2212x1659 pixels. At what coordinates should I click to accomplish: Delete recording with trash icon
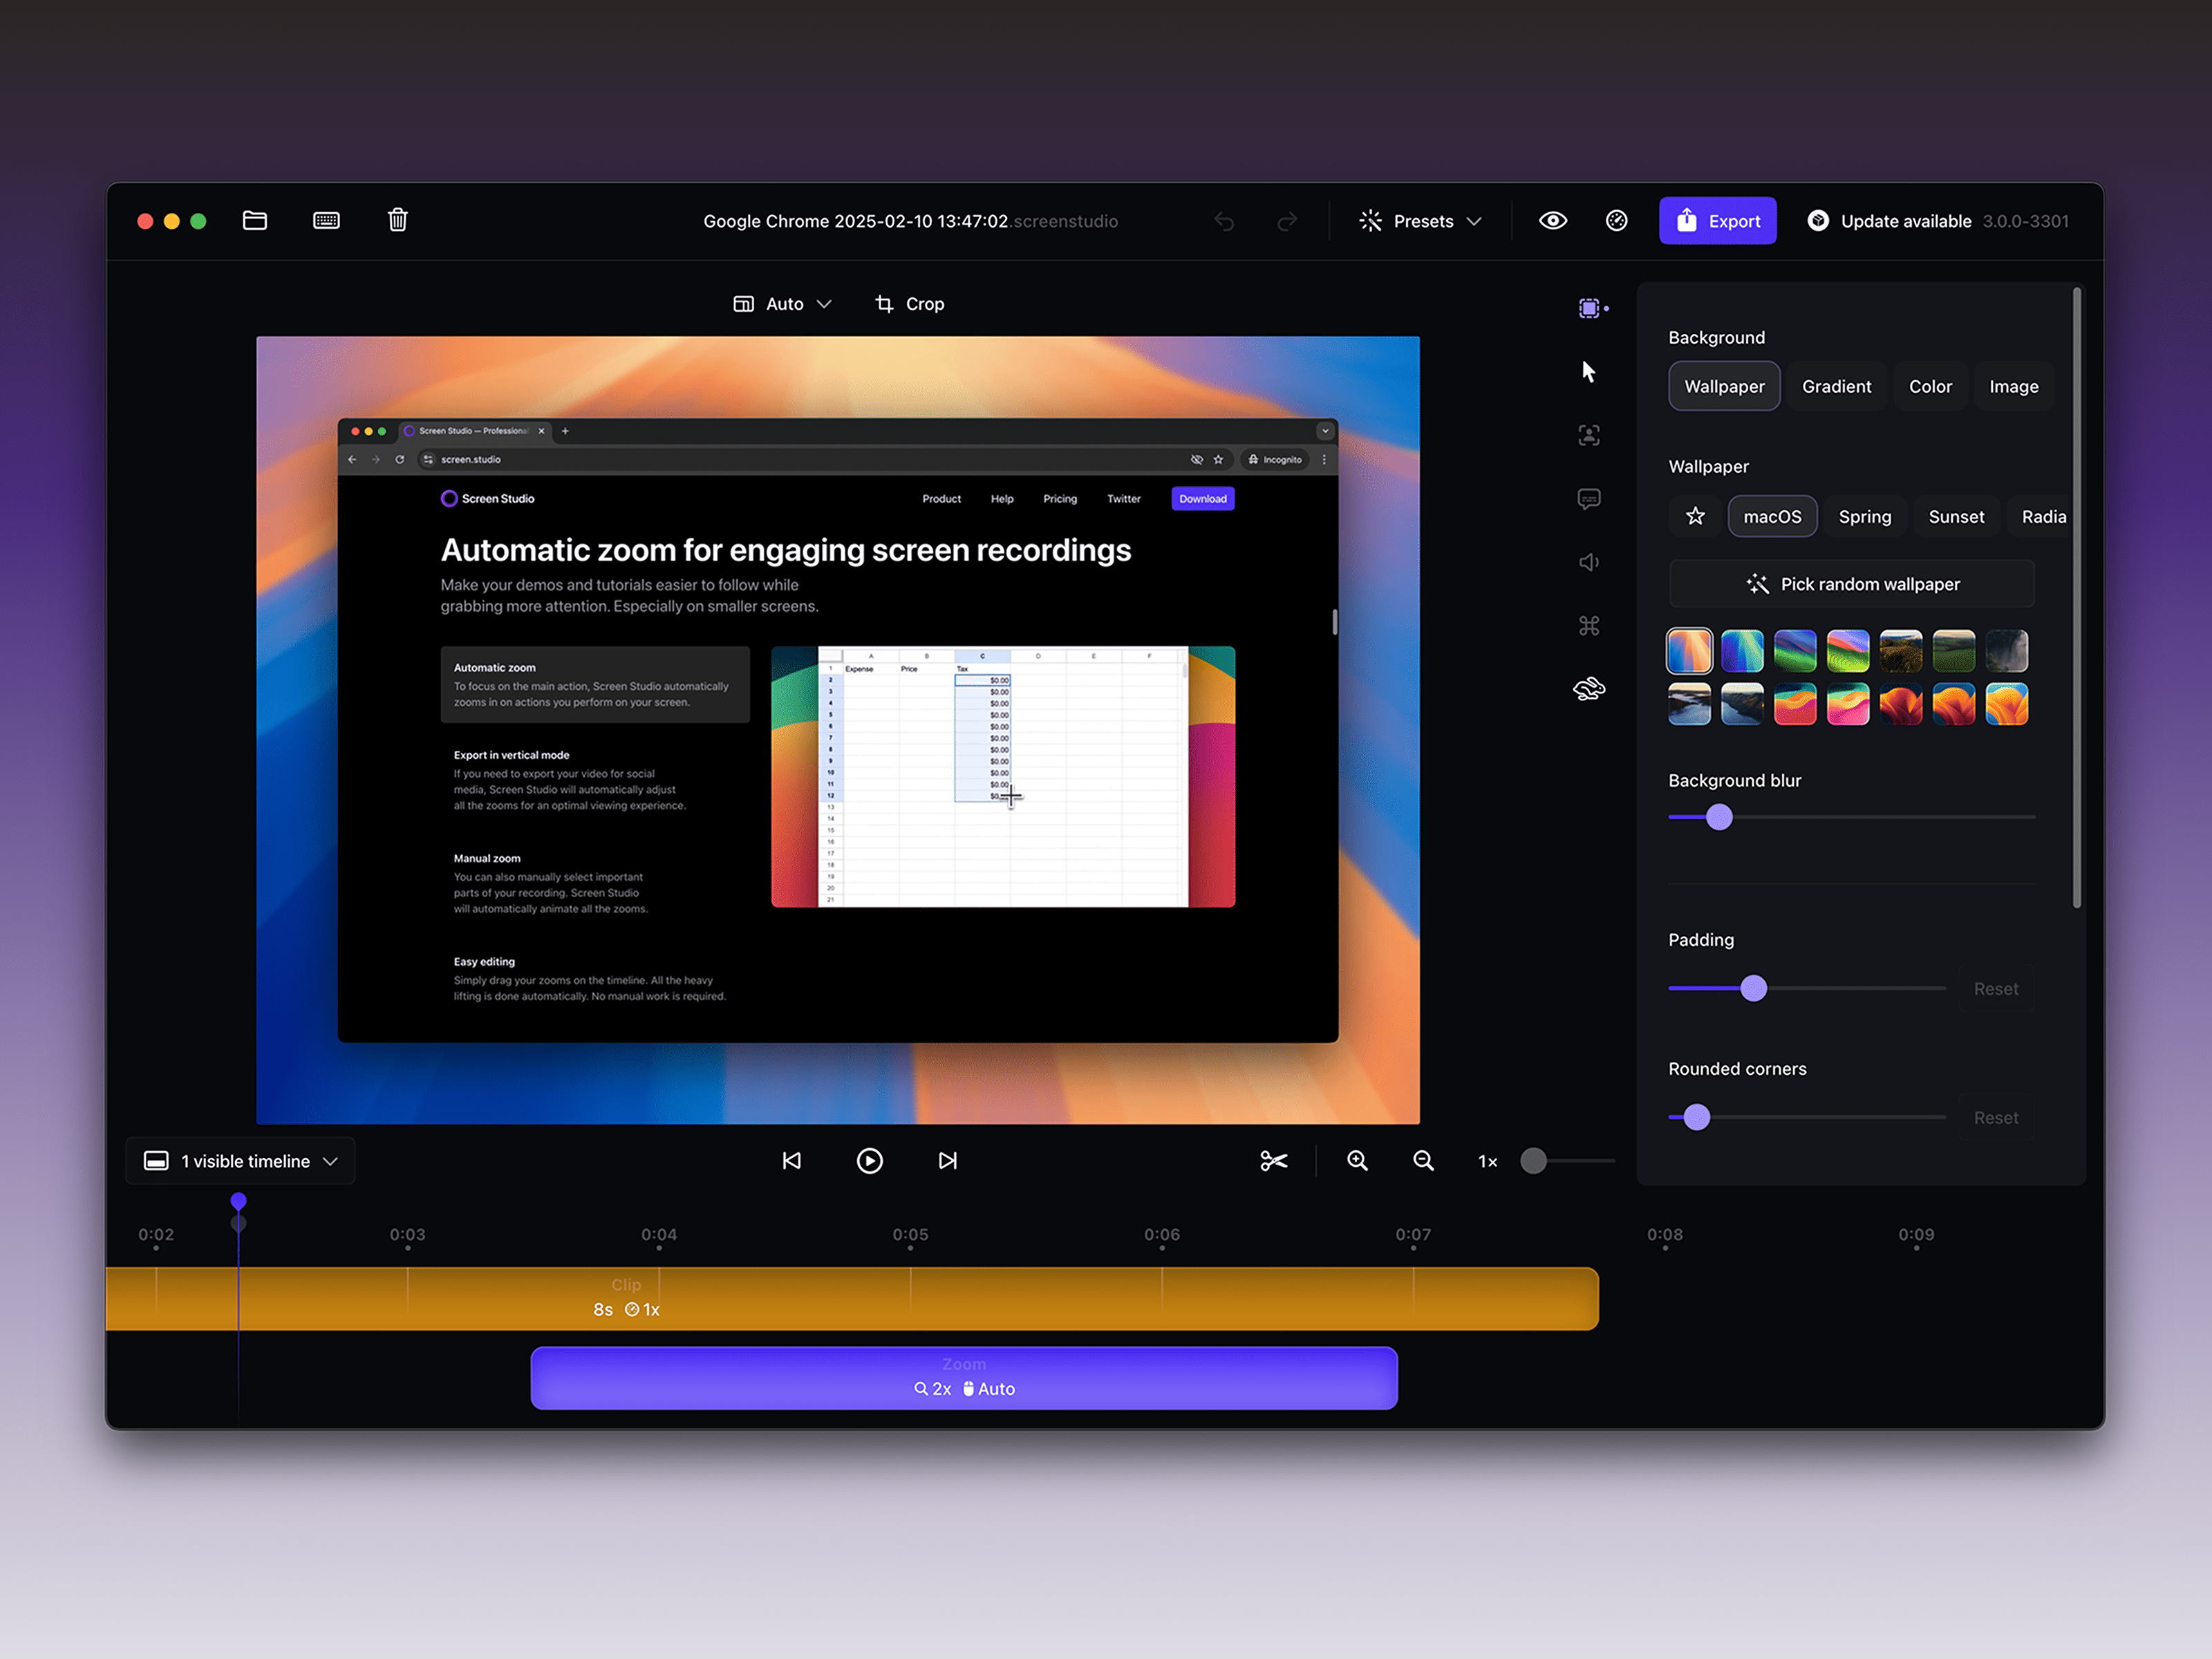pyautogui.click(x=398, y=220)
